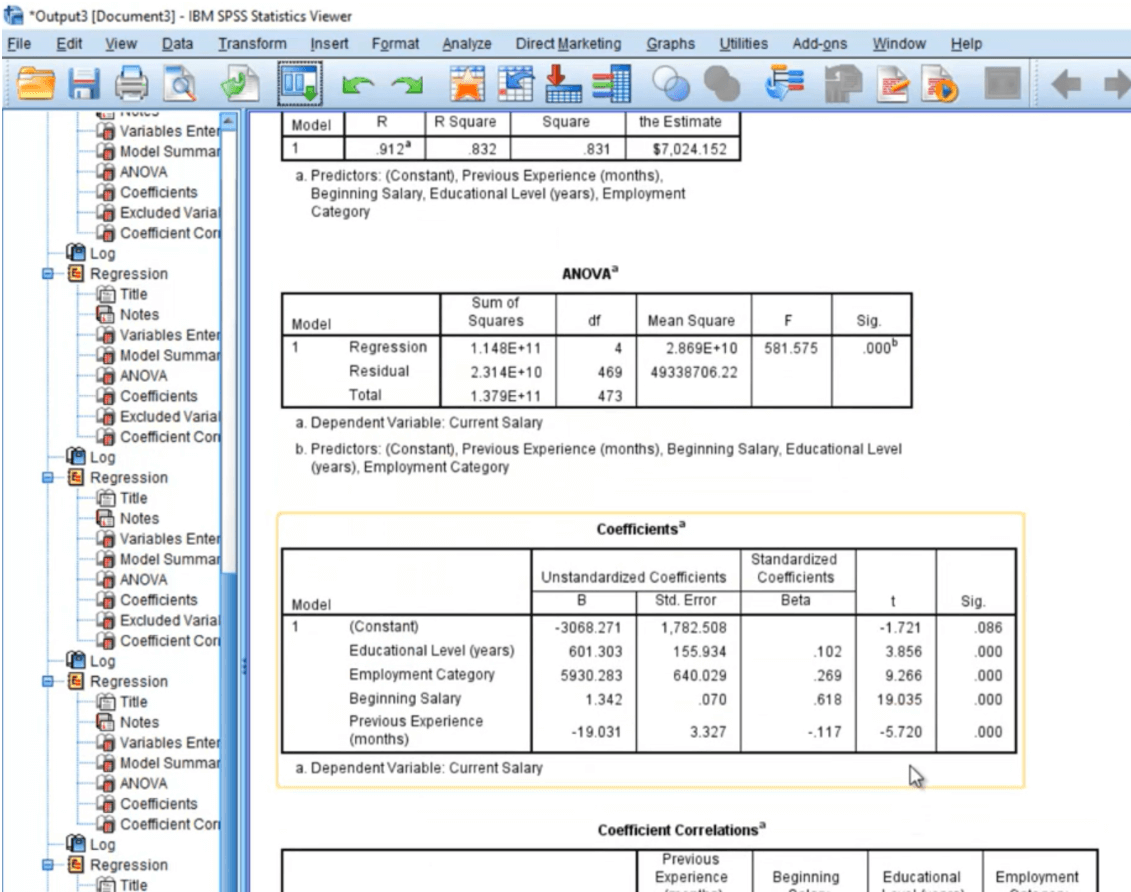Open Print Preview with magnifier page icon
This screenshot has height=892, width=1131.
tap(180, 84)
